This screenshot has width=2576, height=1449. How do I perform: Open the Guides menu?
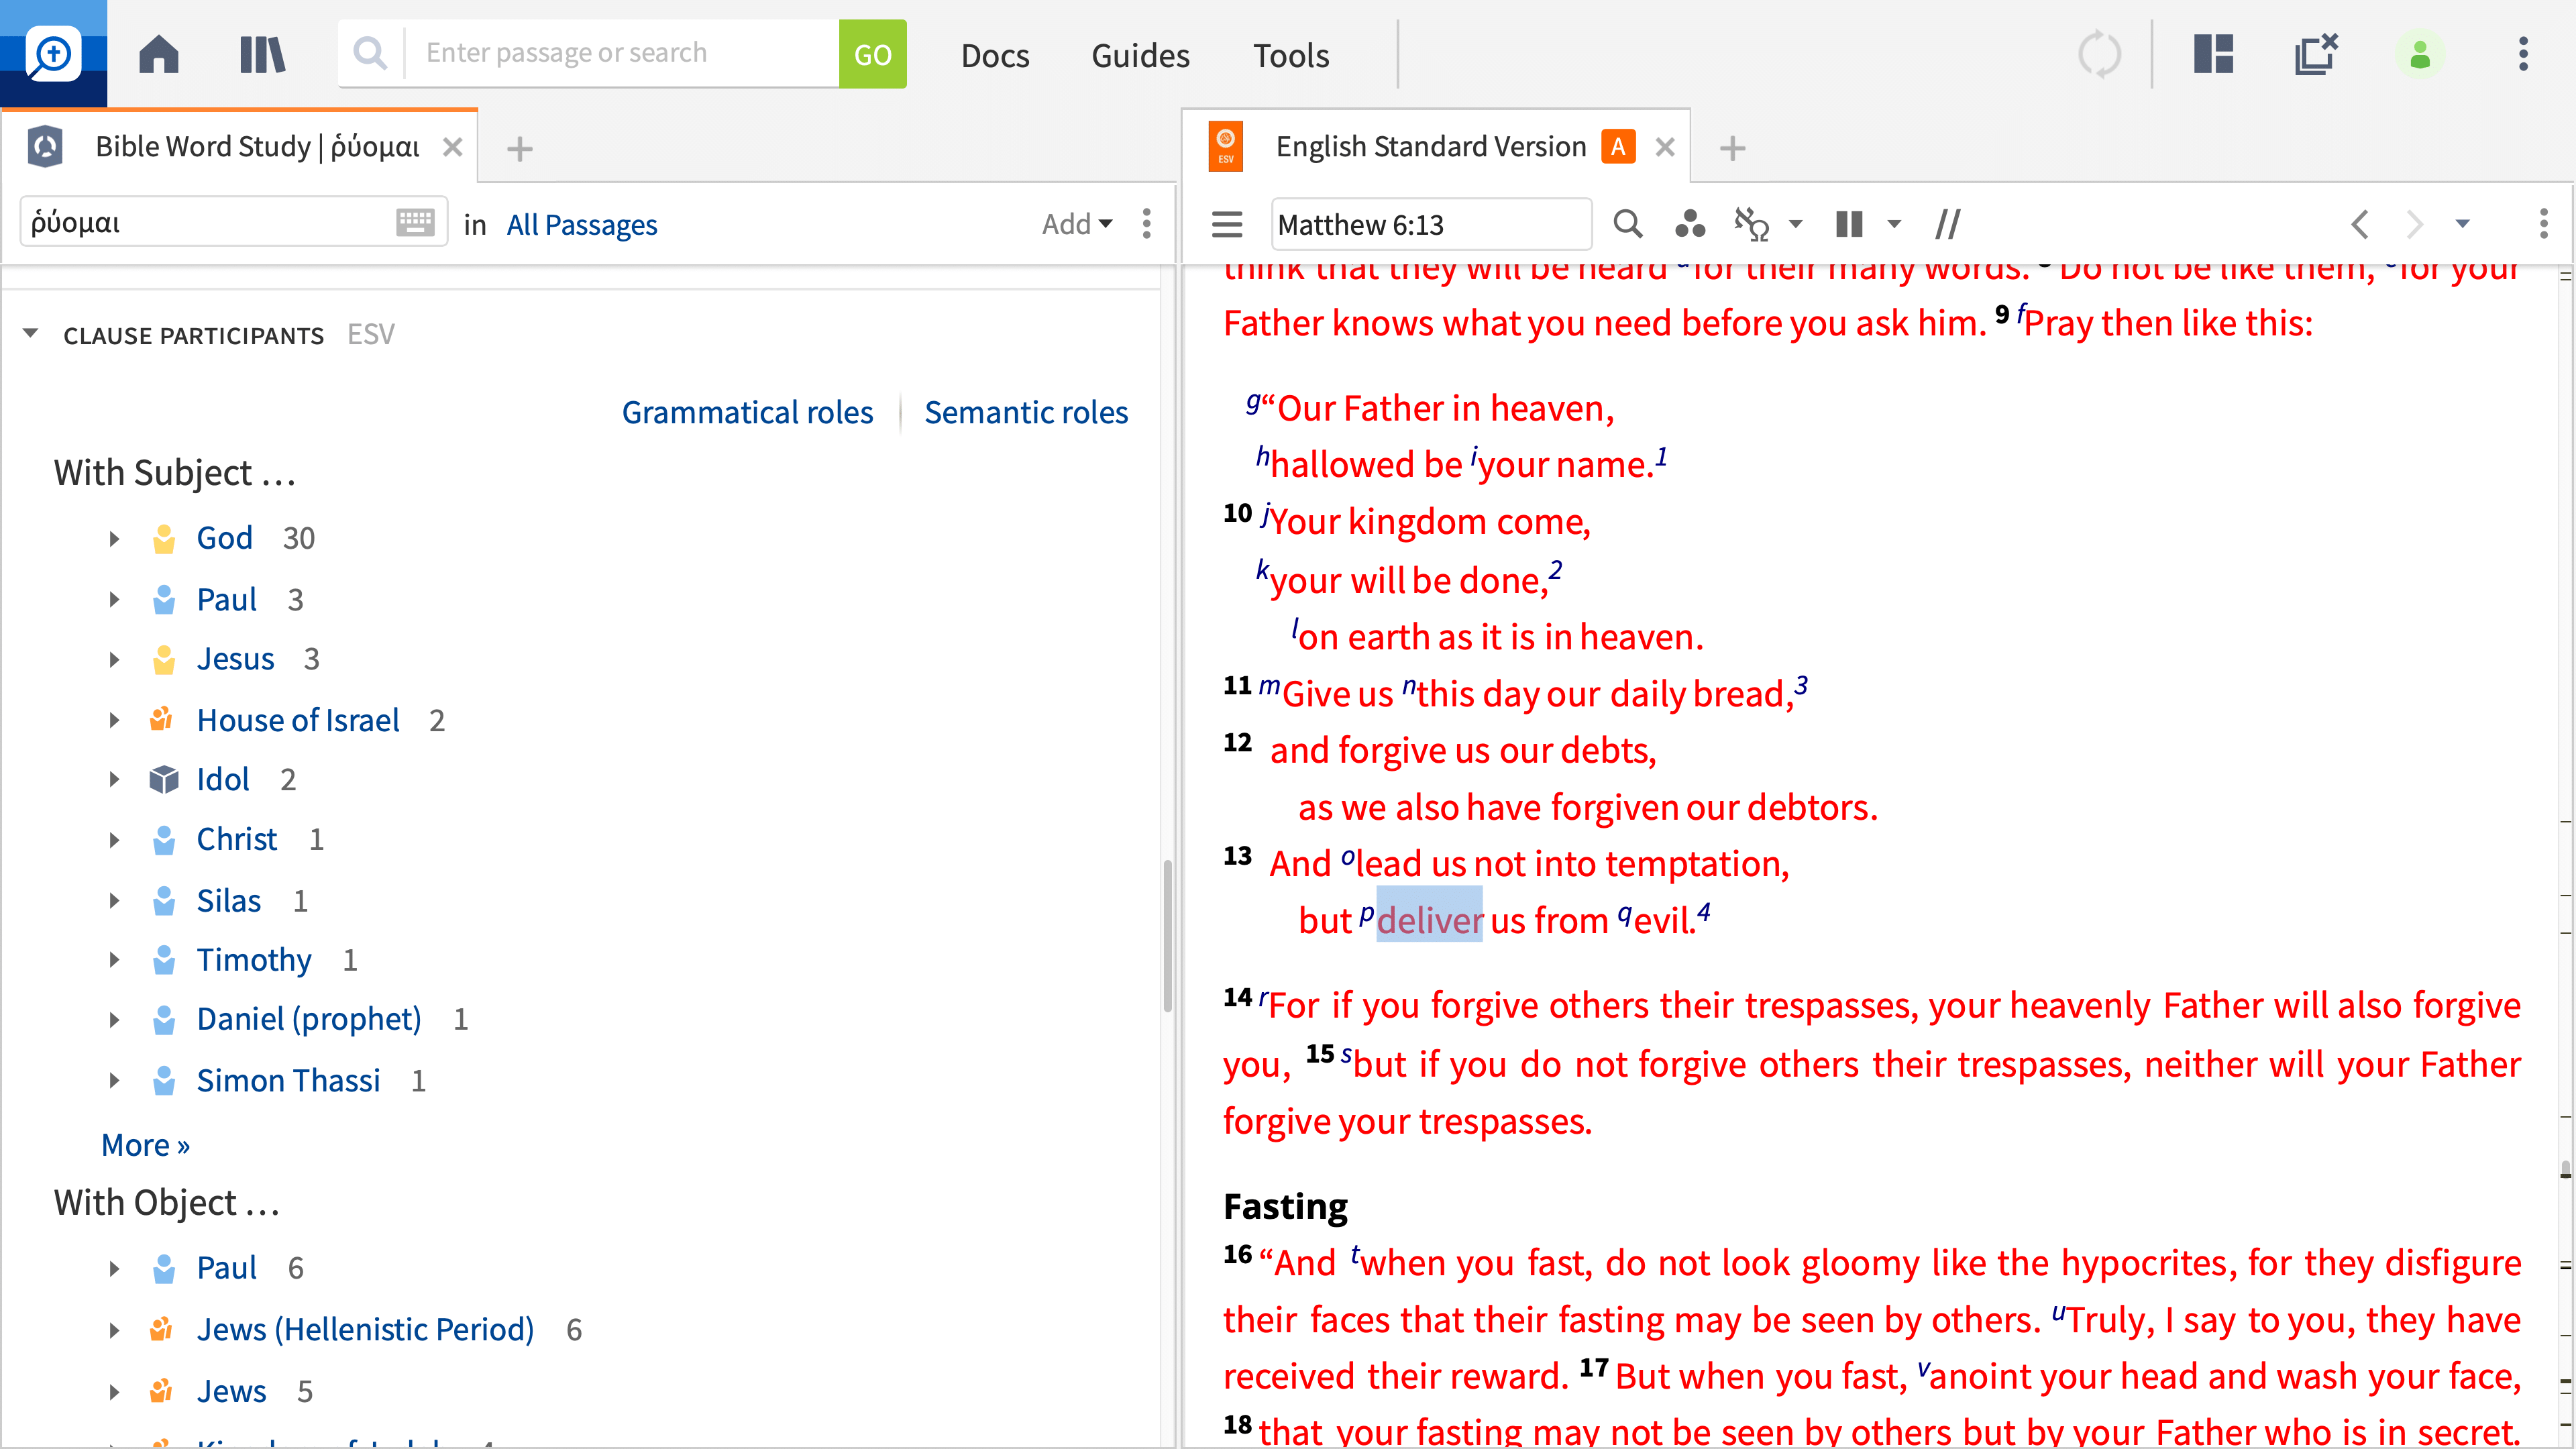tap(1140, 55)
